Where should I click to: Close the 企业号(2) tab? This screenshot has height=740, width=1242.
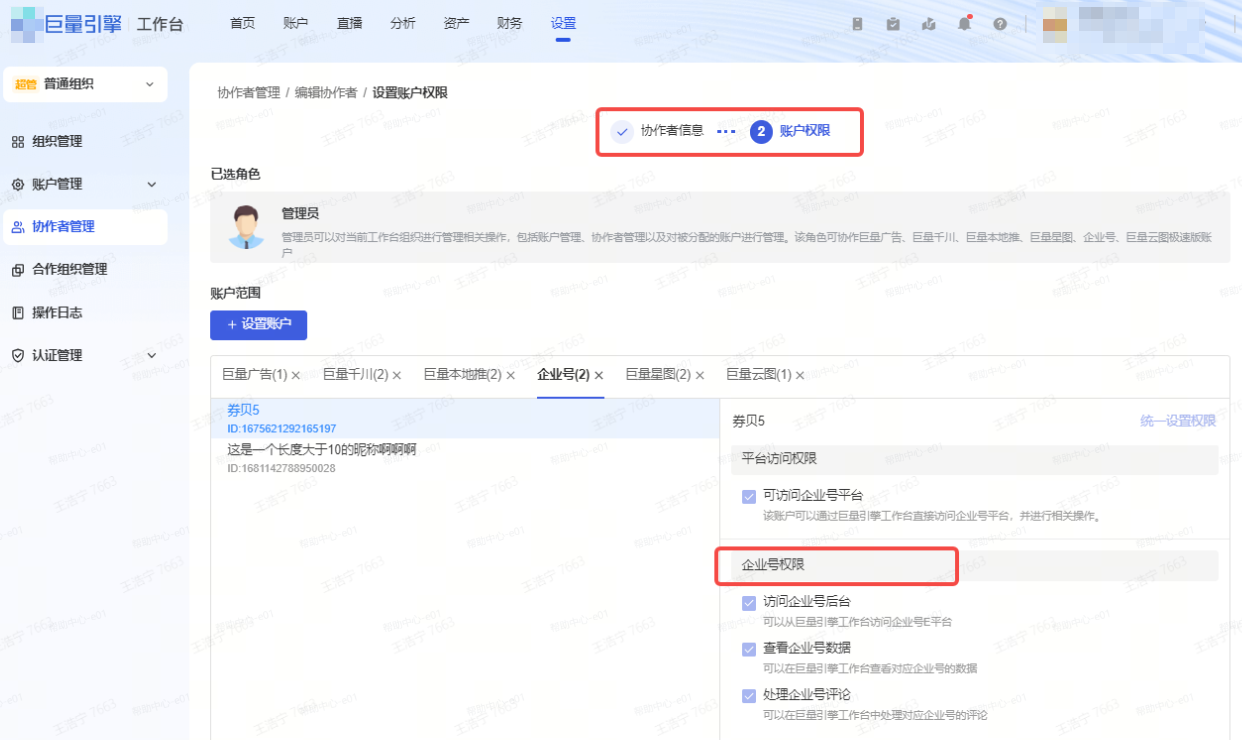[599, 376]
